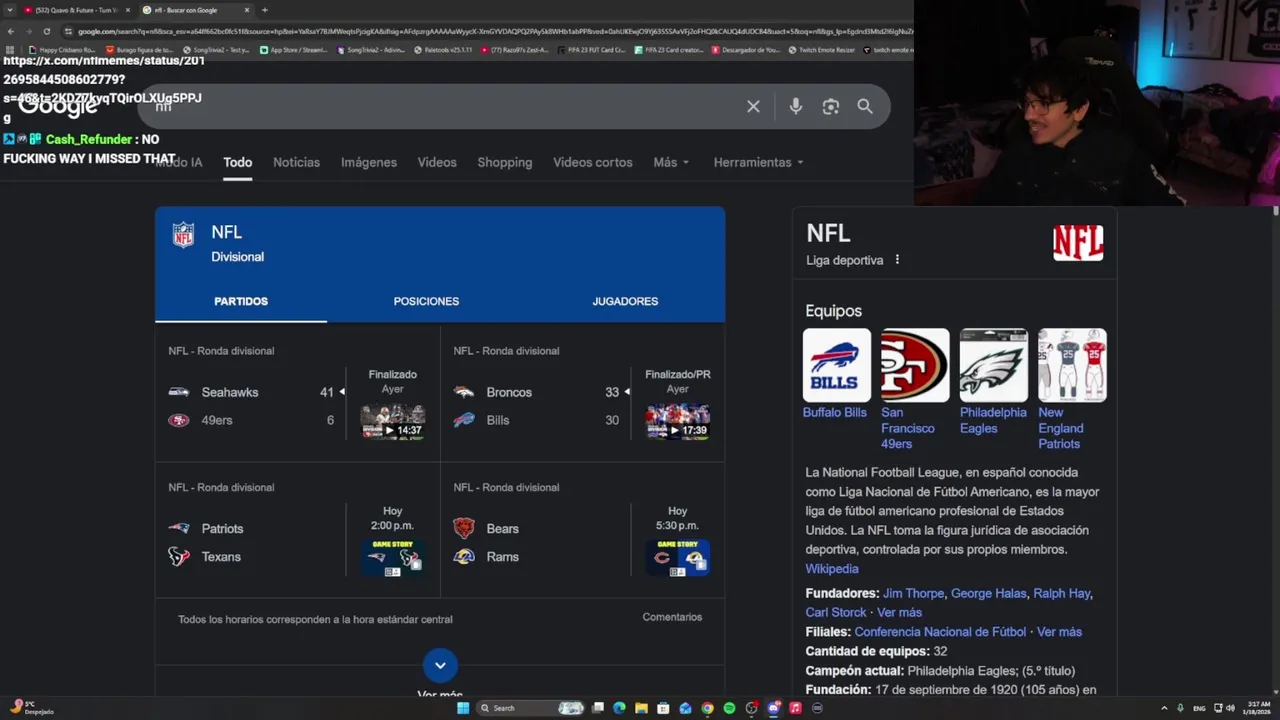Screen dimensions: 1280x720
Task: Open Spotify from the taskbar
Action: point(729,708)
